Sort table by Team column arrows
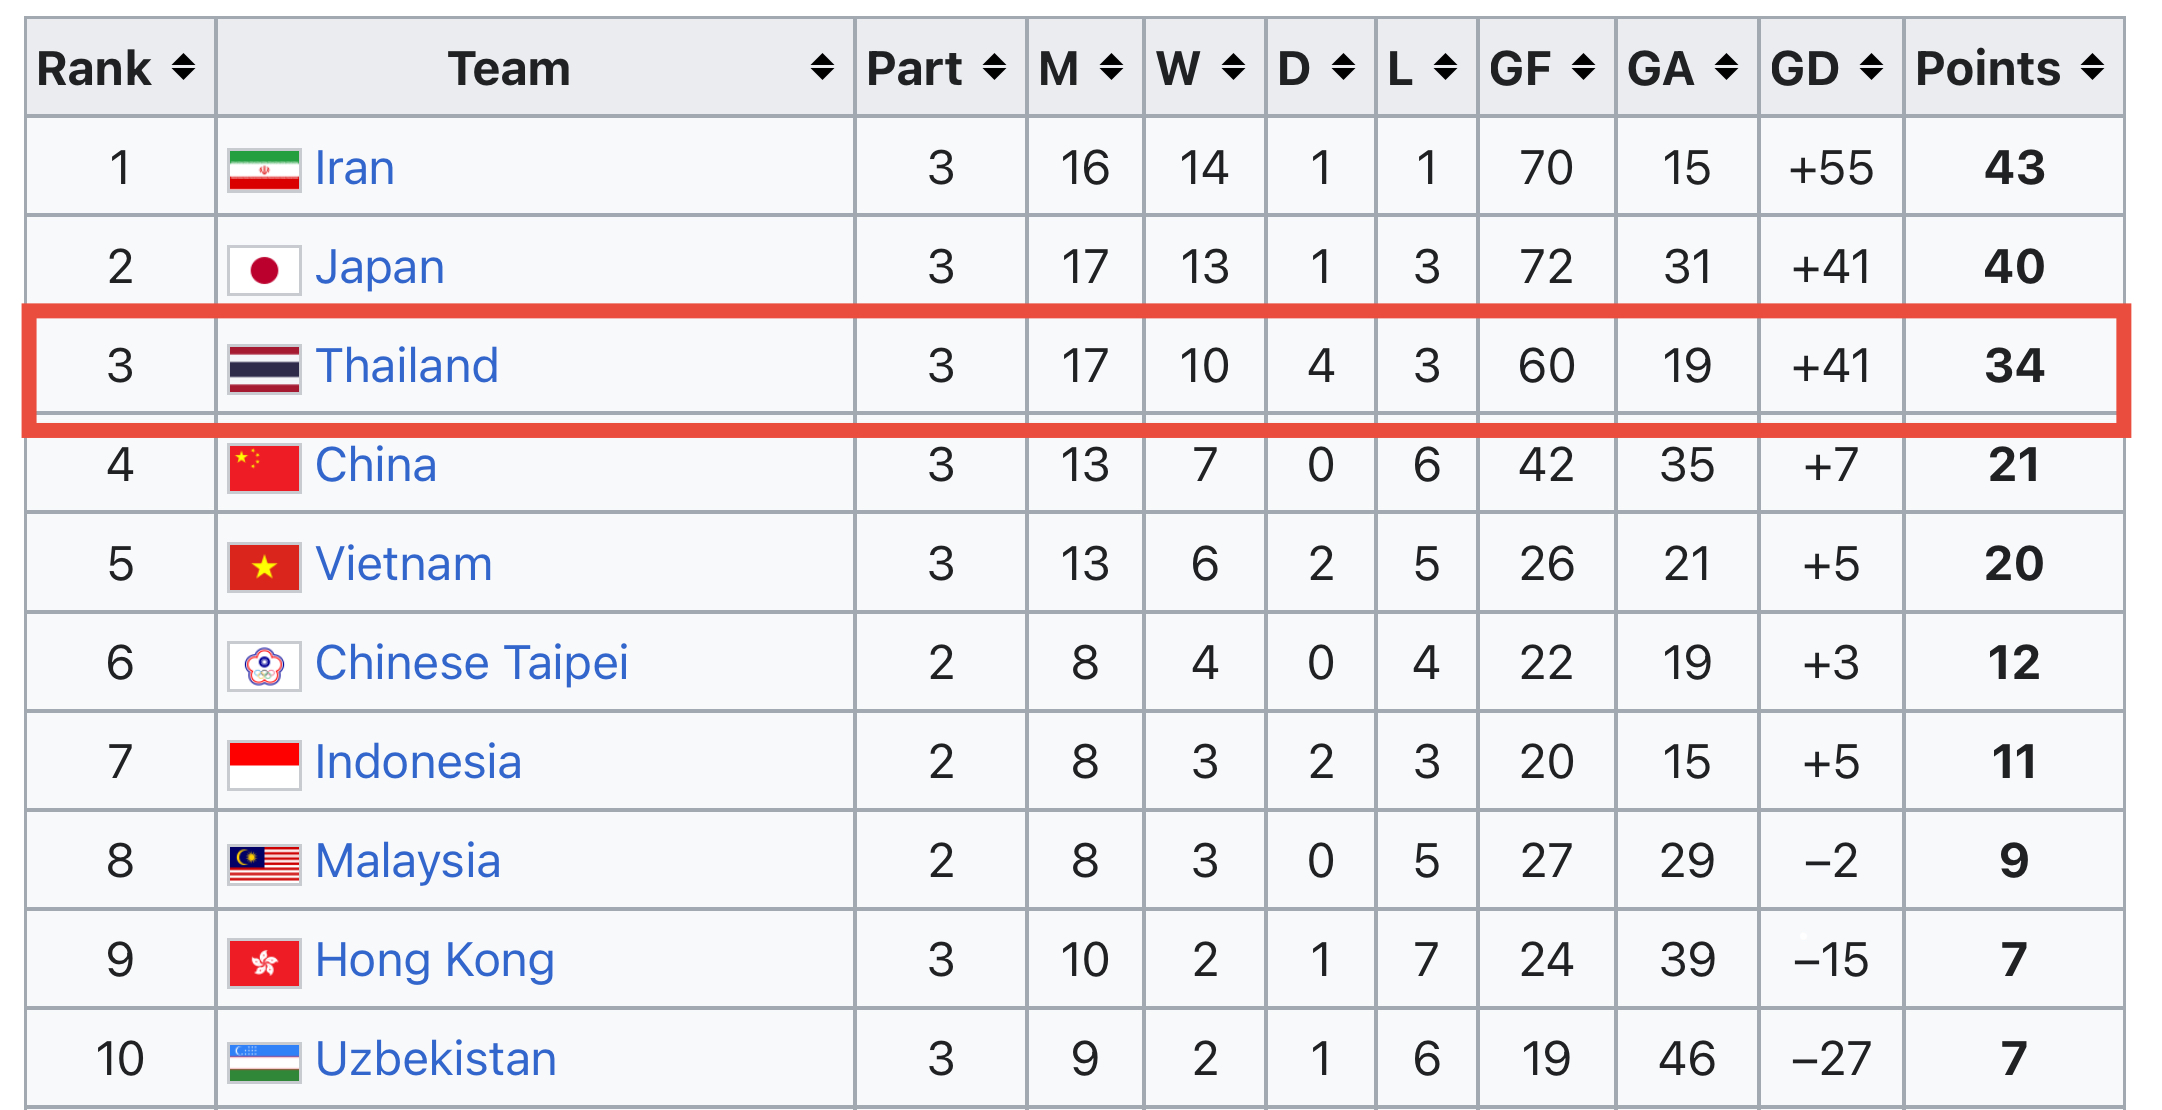The height and width of the screenshot is (1110, 2162). click(x=822, y=68)
